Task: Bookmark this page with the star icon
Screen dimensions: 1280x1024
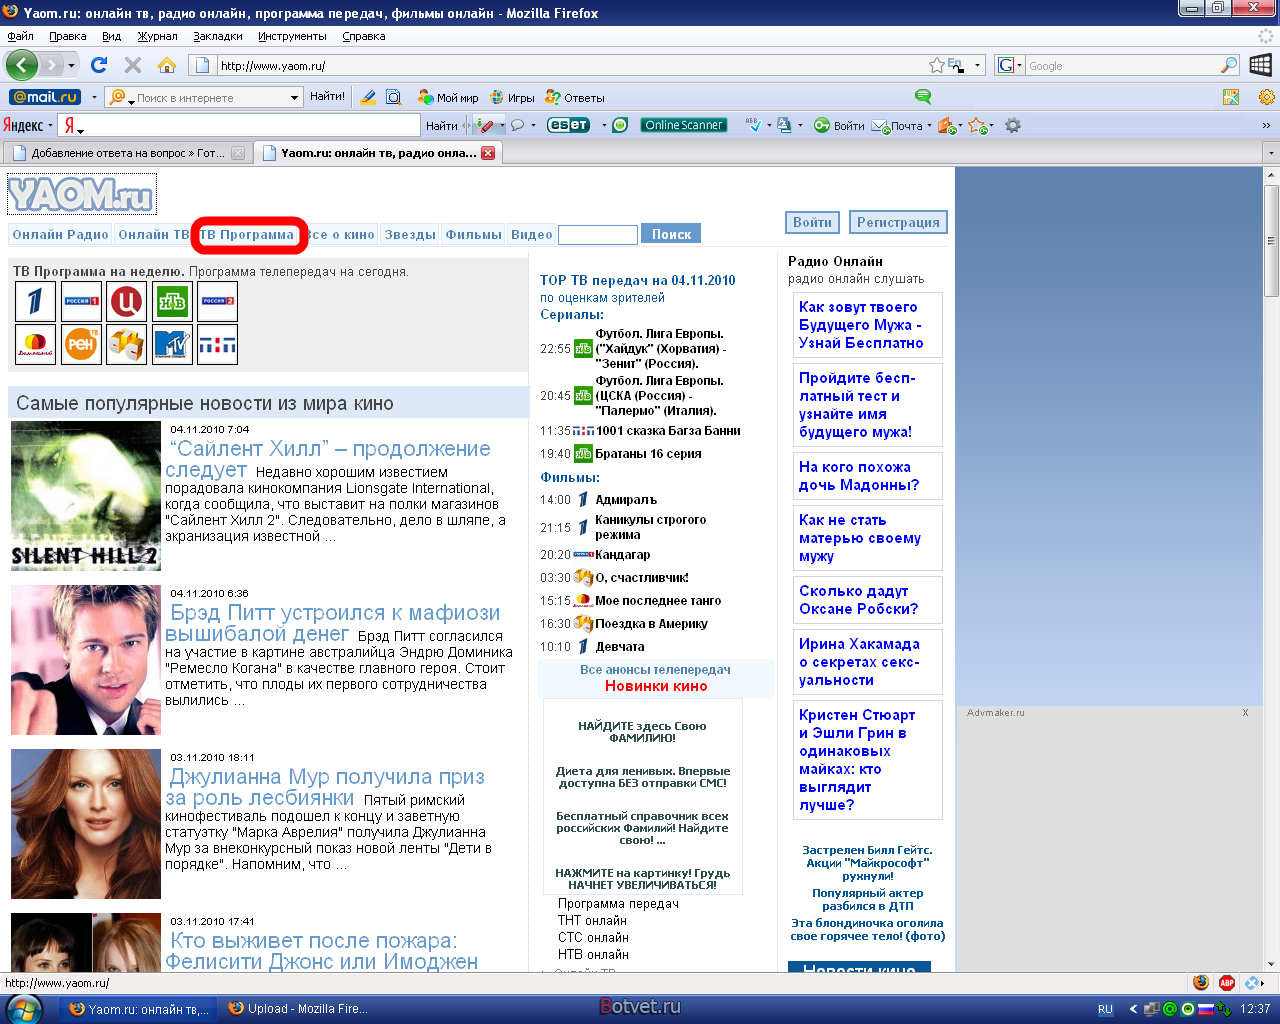Action: click(x=937, y=65)
